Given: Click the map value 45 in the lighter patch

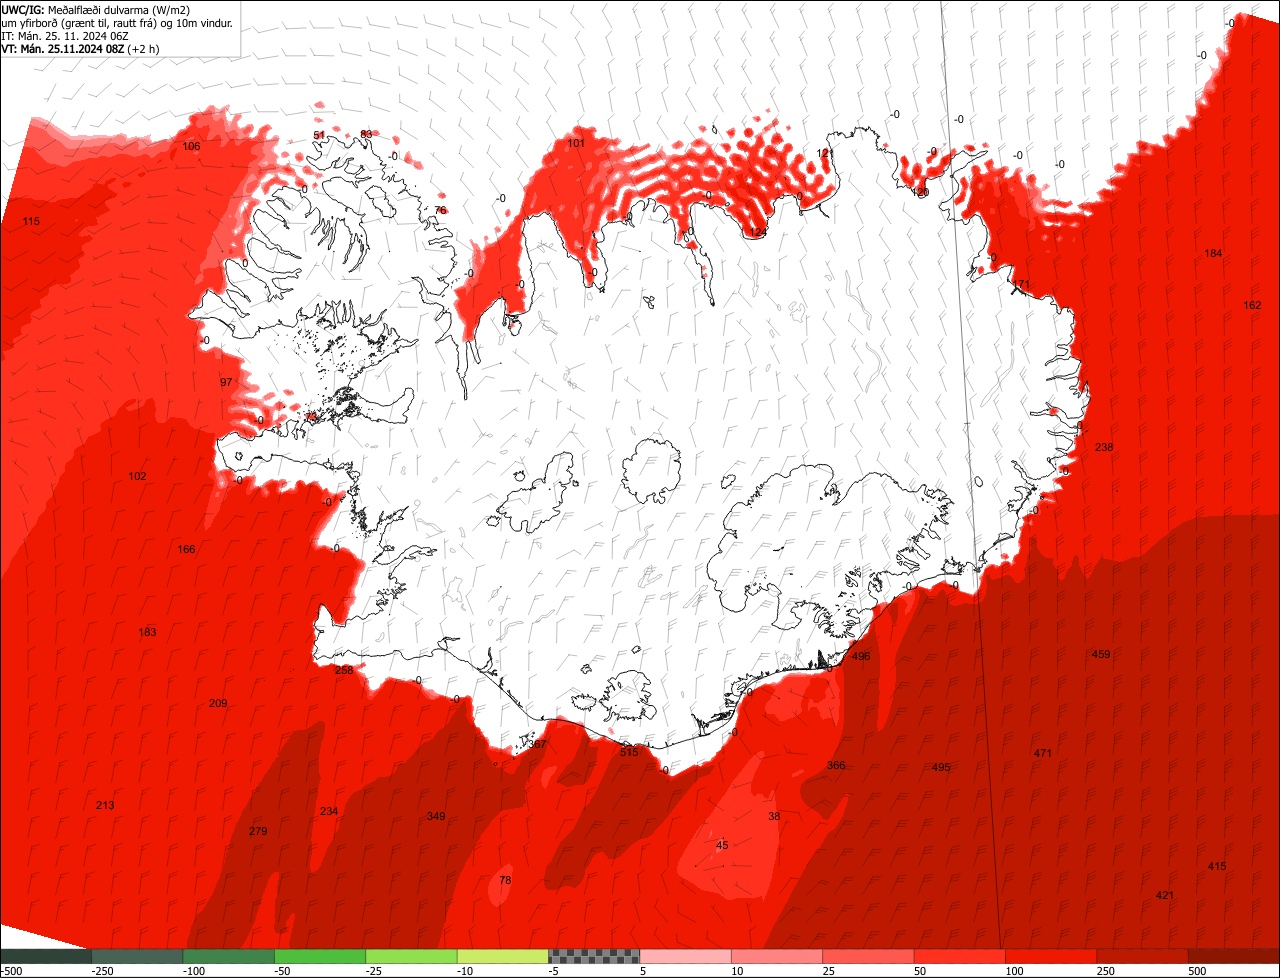Looking at the screenshot, I should (722, 845).
